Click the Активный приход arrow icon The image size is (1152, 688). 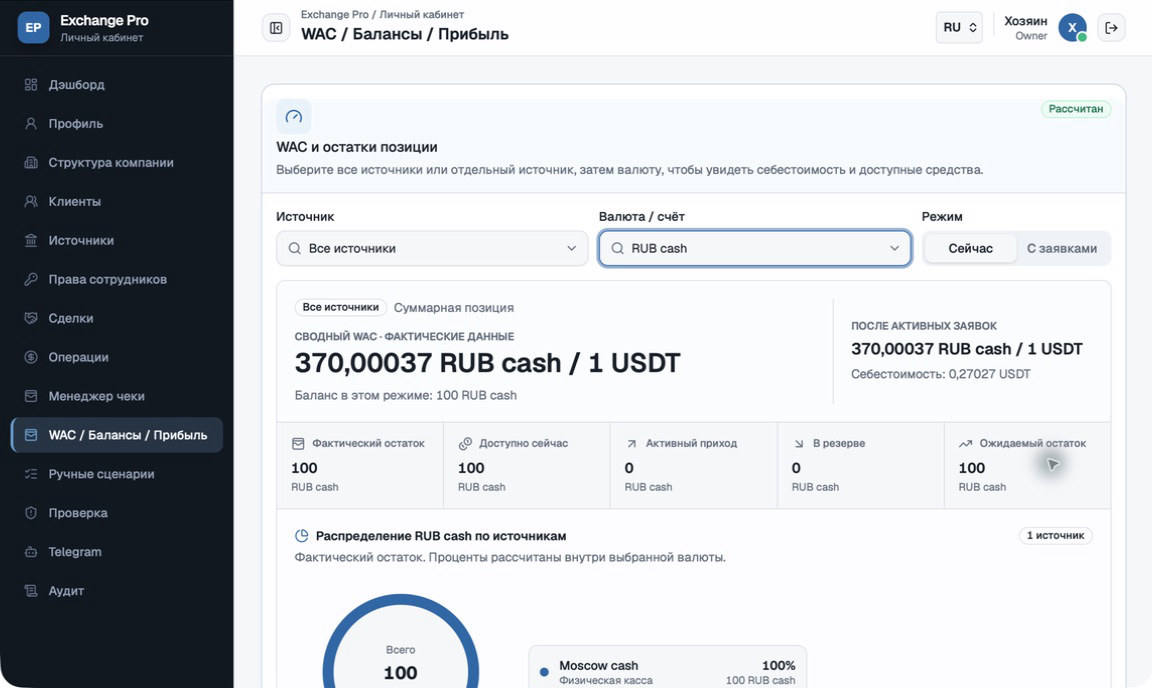[x=631, y=444]
